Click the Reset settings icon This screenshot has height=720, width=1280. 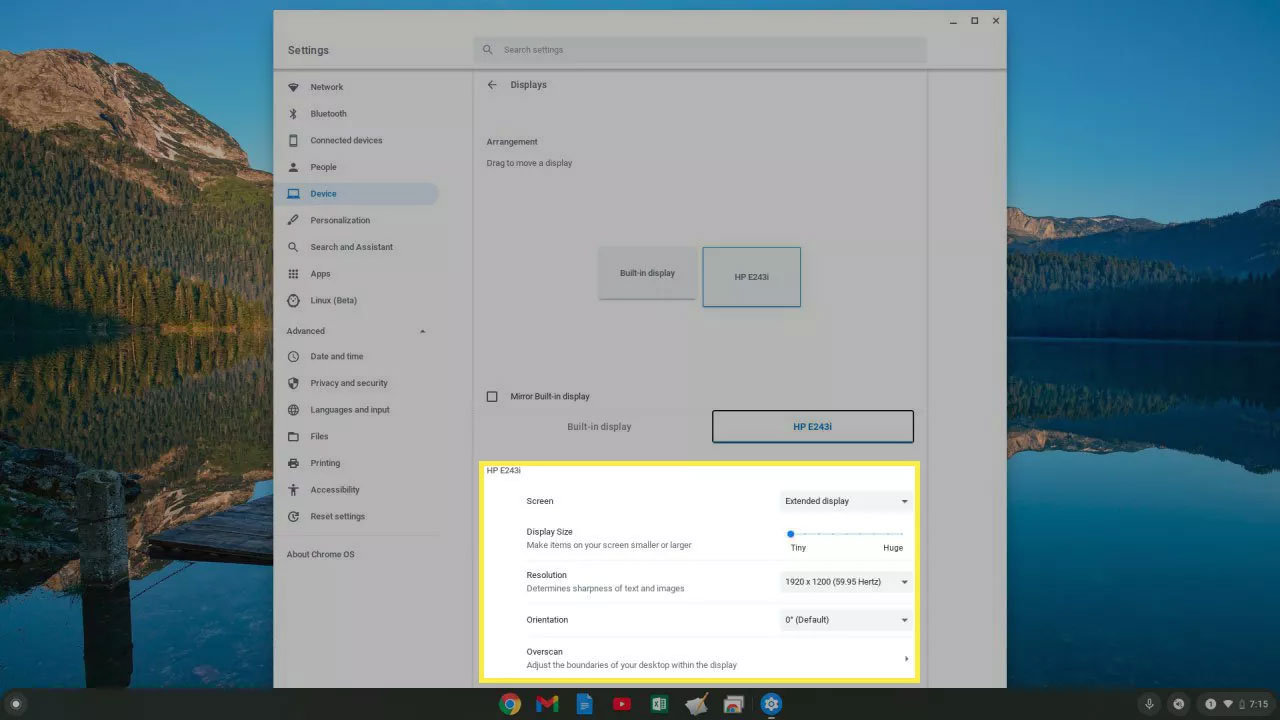pyautogui.click(x=293, y=517)
